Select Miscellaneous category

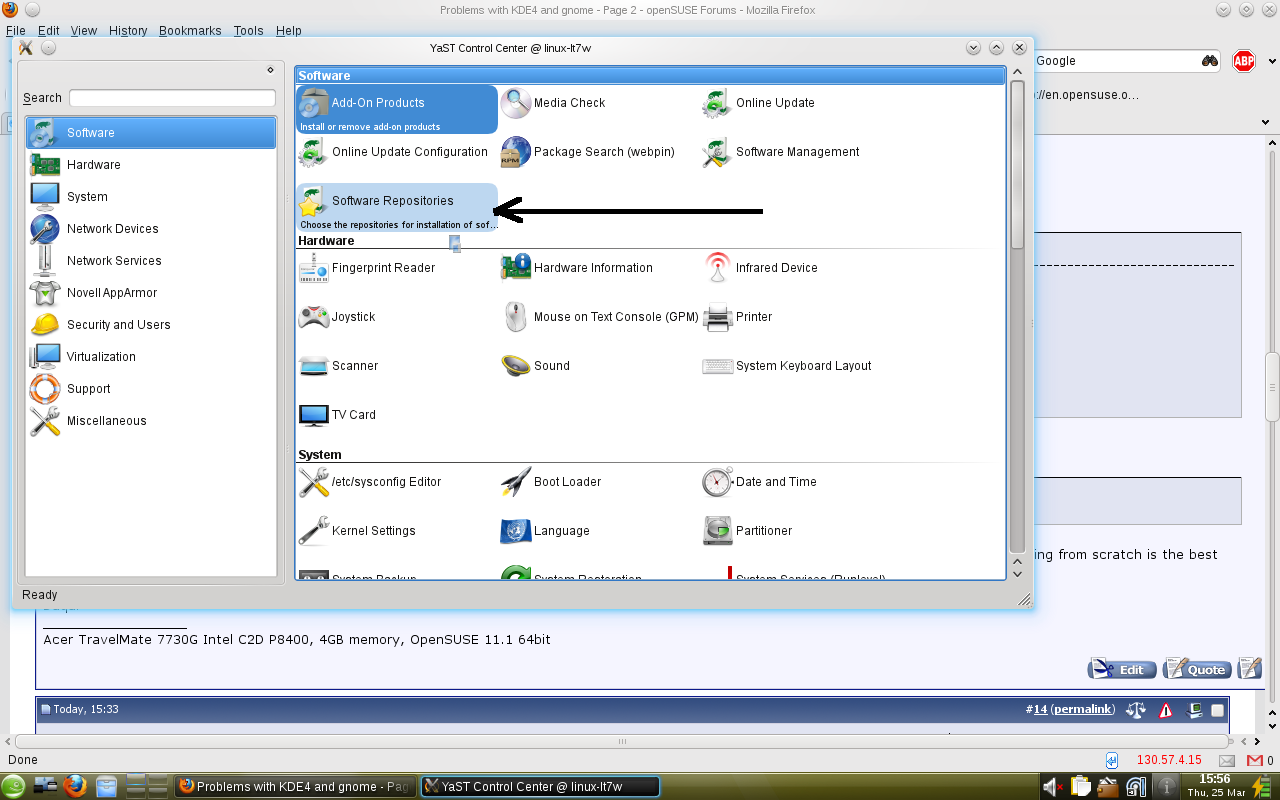151,421
